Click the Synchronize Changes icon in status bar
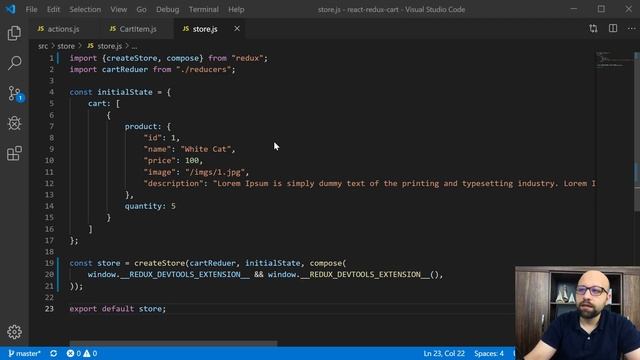This screenshot has width=640, height=360. [53, 353]
